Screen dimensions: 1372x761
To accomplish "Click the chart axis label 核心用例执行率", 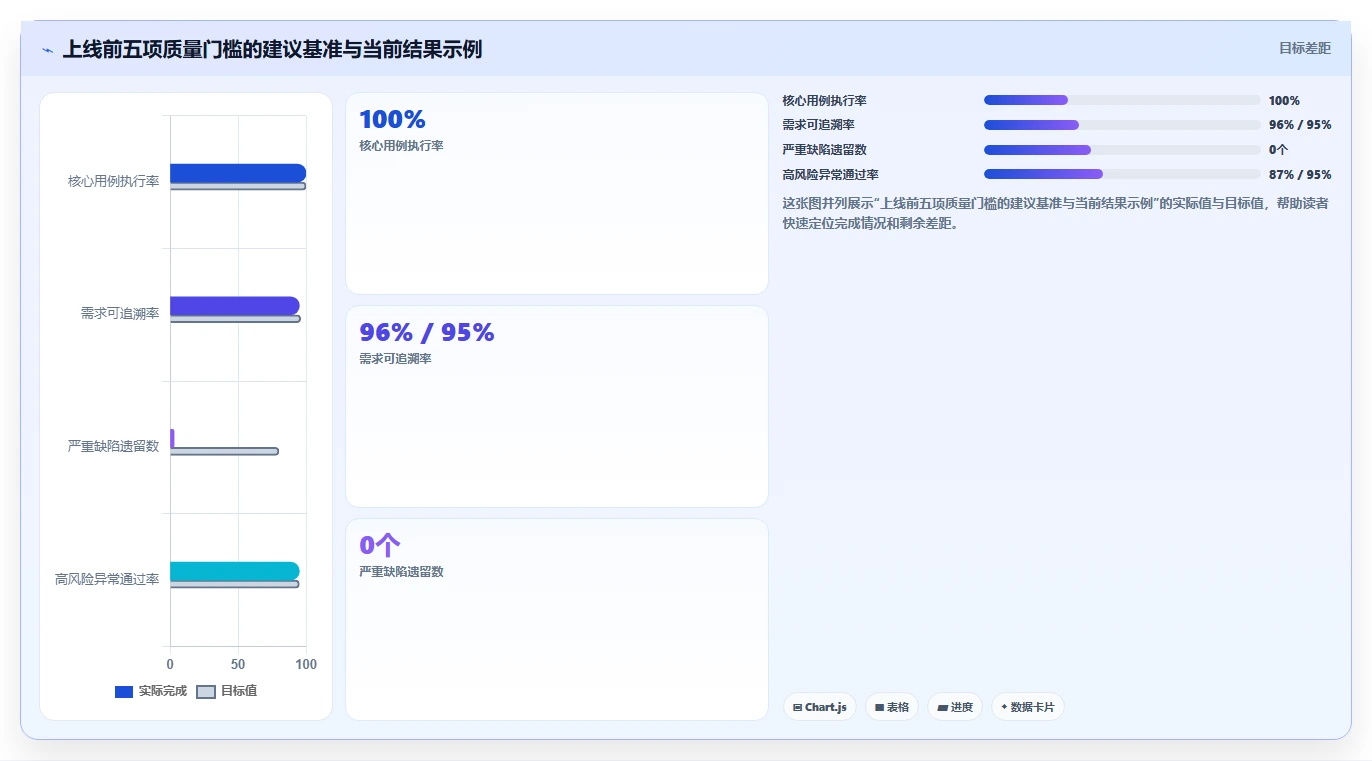I will pyautogui.click(x=113, y=181).
